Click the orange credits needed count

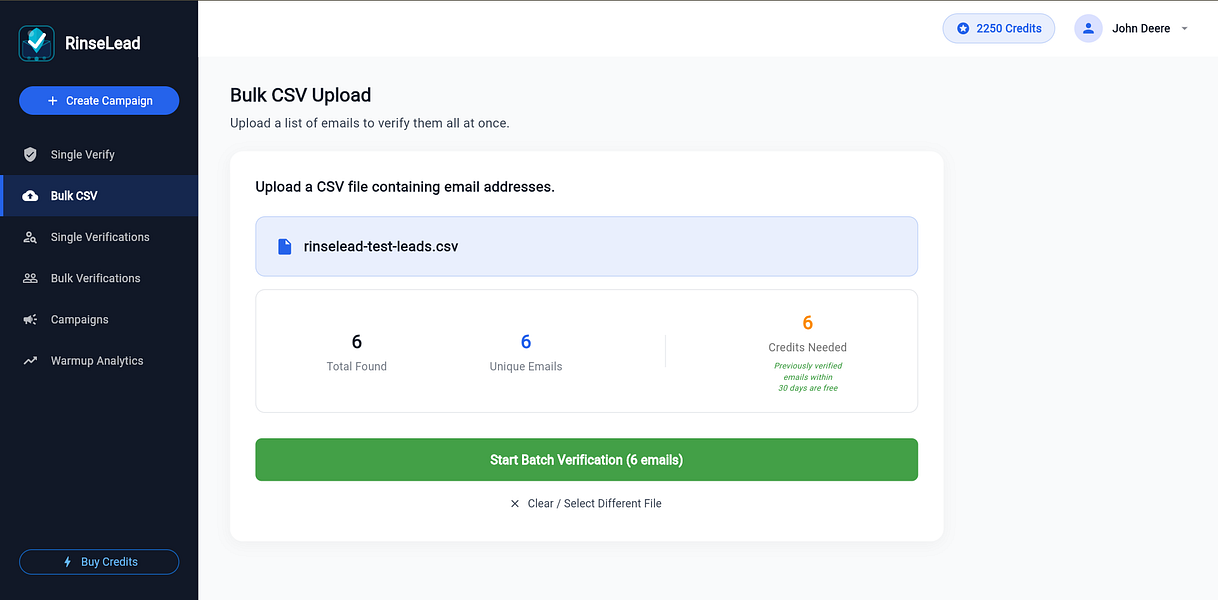[x=808, y=323]
